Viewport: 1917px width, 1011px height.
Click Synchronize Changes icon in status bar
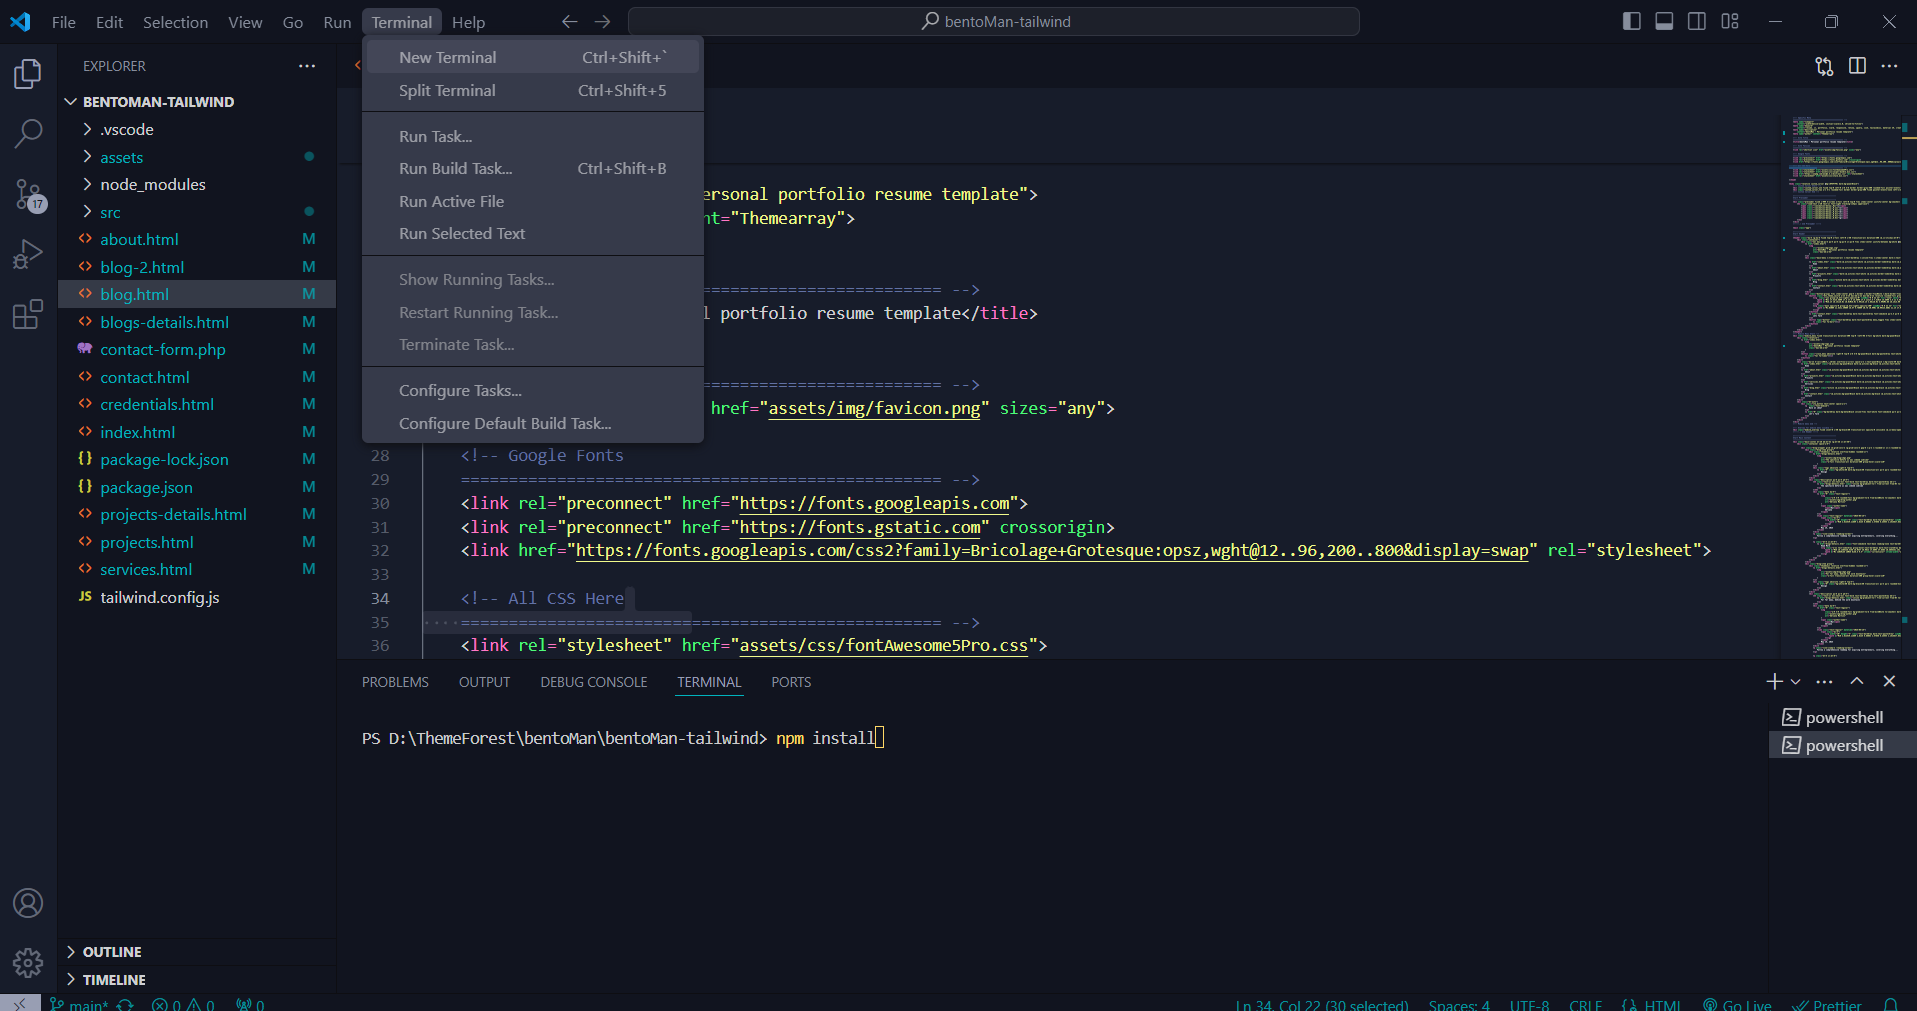pyautogui.click(x=125, y=1004)
